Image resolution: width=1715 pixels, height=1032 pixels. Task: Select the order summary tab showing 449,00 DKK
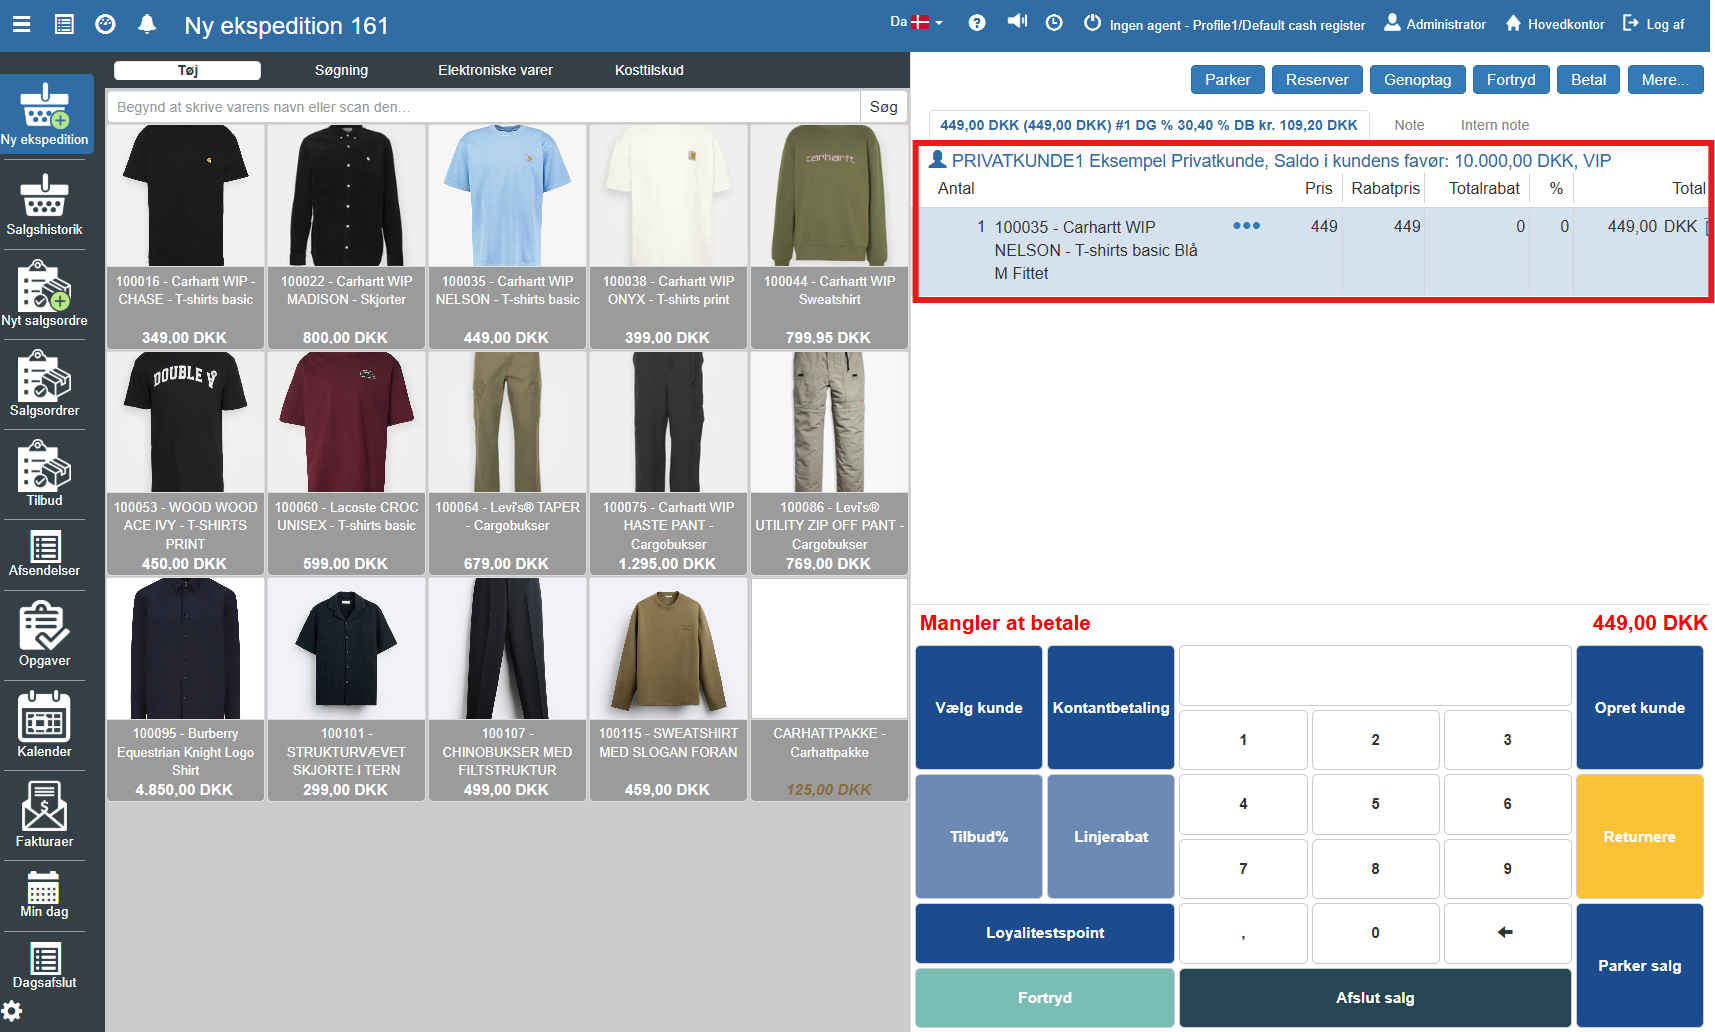point(1149,125)
